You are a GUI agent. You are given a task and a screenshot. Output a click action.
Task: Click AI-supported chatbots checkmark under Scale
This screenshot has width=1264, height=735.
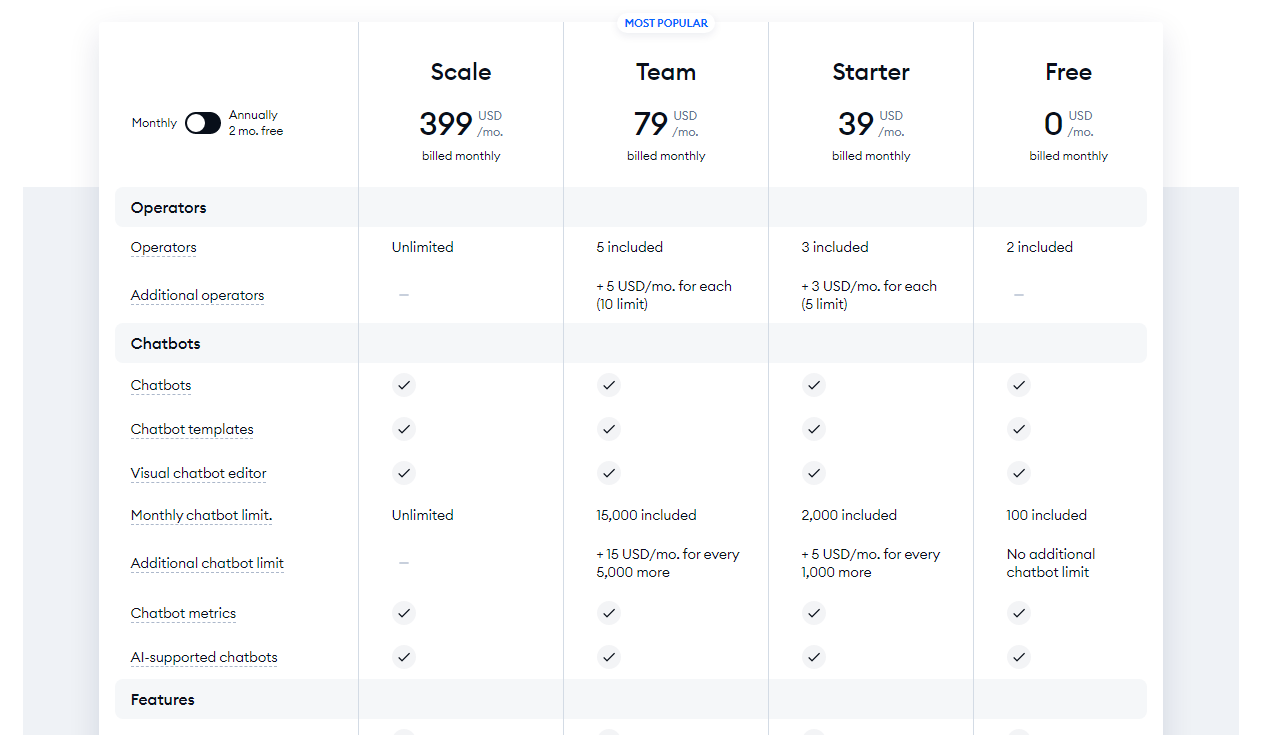click(x=403, y=657)
